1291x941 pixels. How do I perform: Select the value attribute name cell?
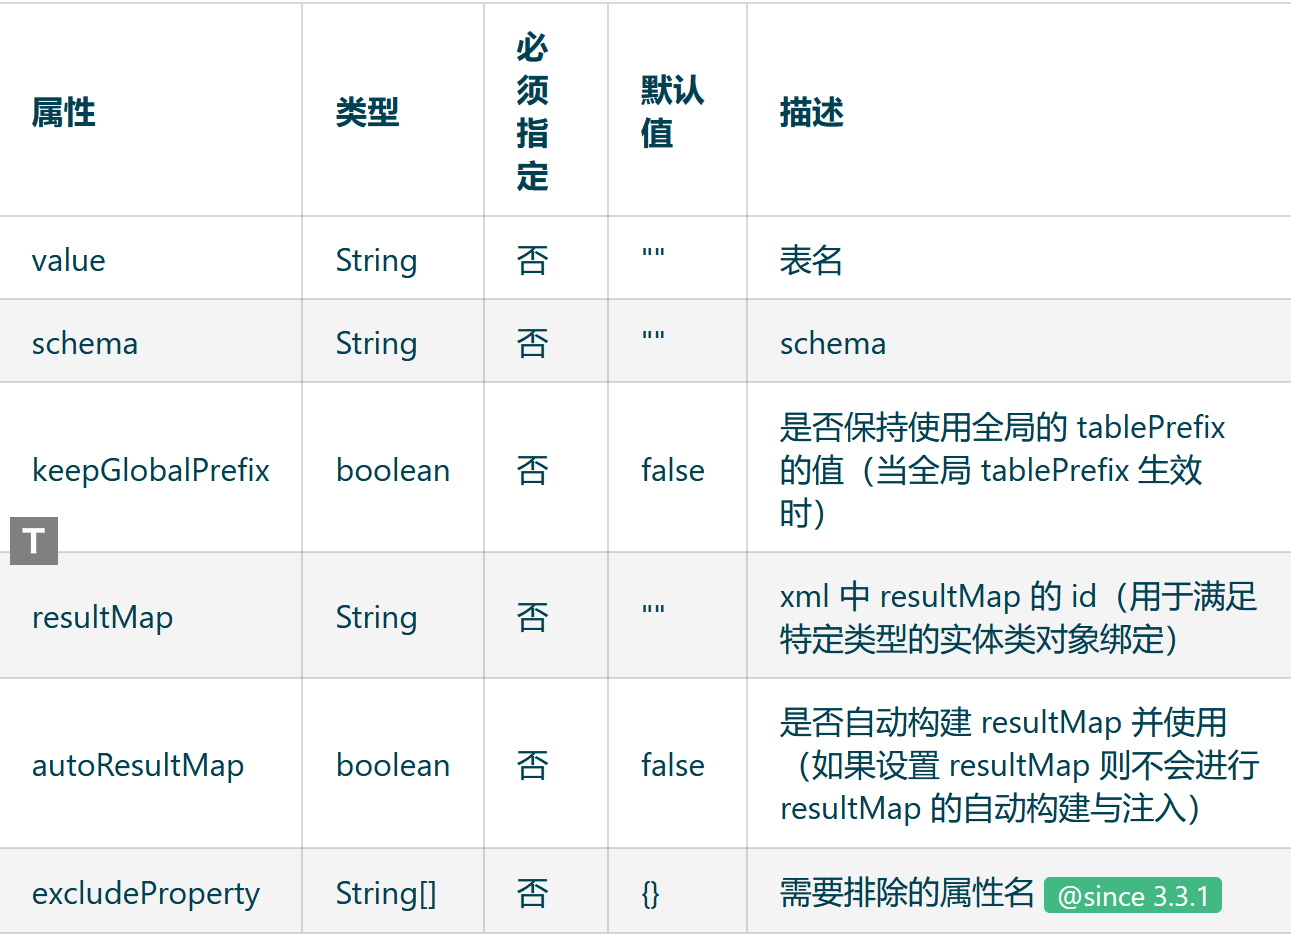(x=69, y=261)
